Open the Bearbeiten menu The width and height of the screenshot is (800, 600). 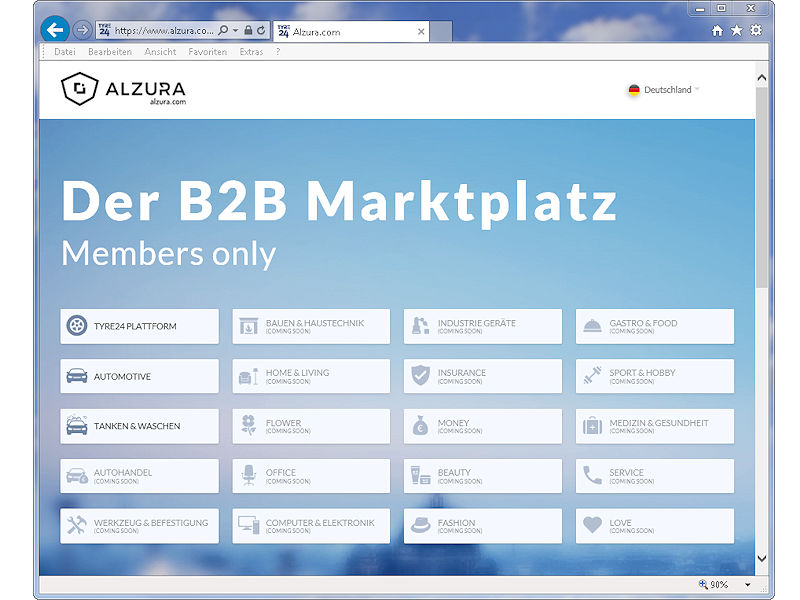(x=110, y=52)
